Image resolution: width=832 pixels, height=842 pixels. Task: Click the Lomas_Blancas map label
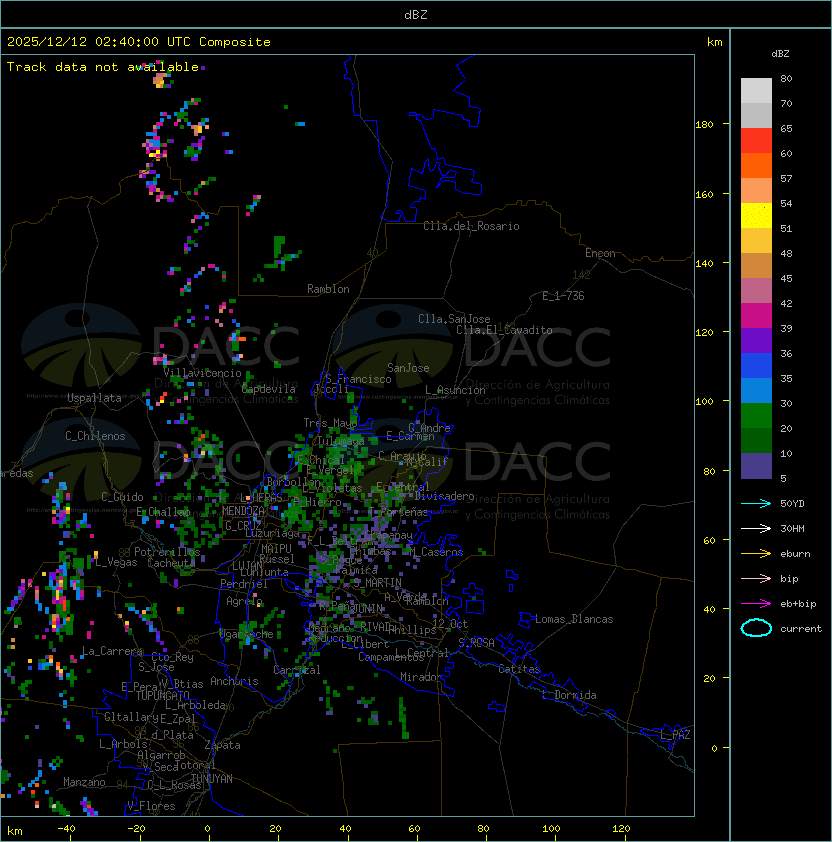[574, 619]
